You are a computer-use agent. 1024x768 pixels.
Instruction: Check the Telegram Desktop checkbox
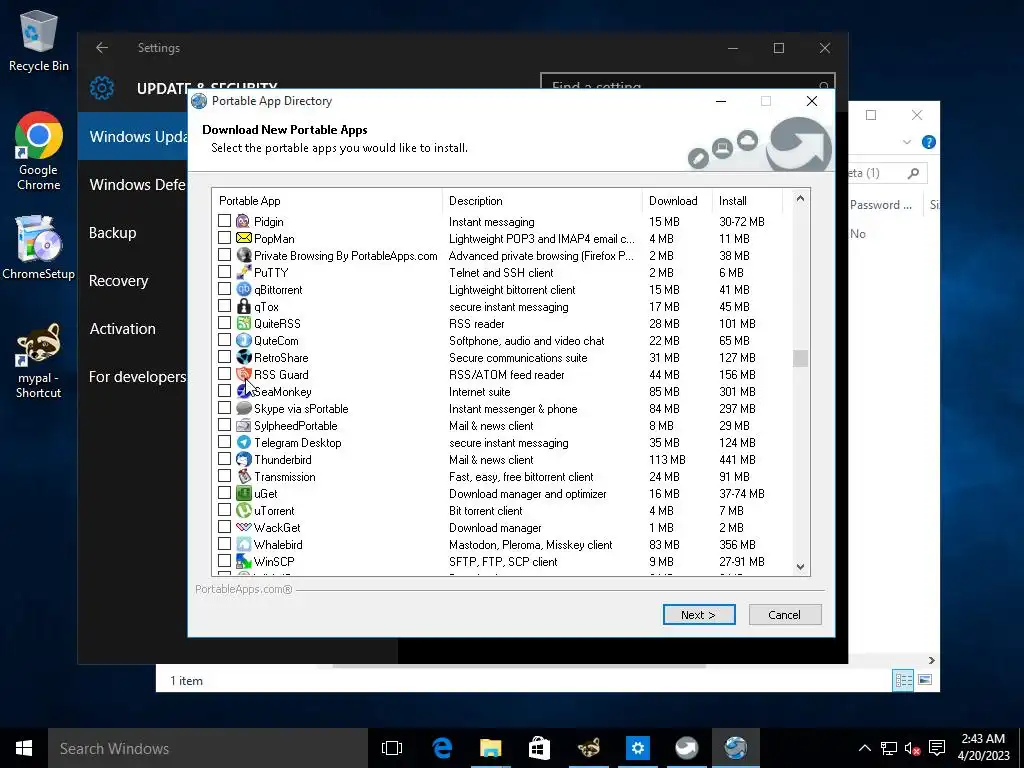(x=224, y=441)
